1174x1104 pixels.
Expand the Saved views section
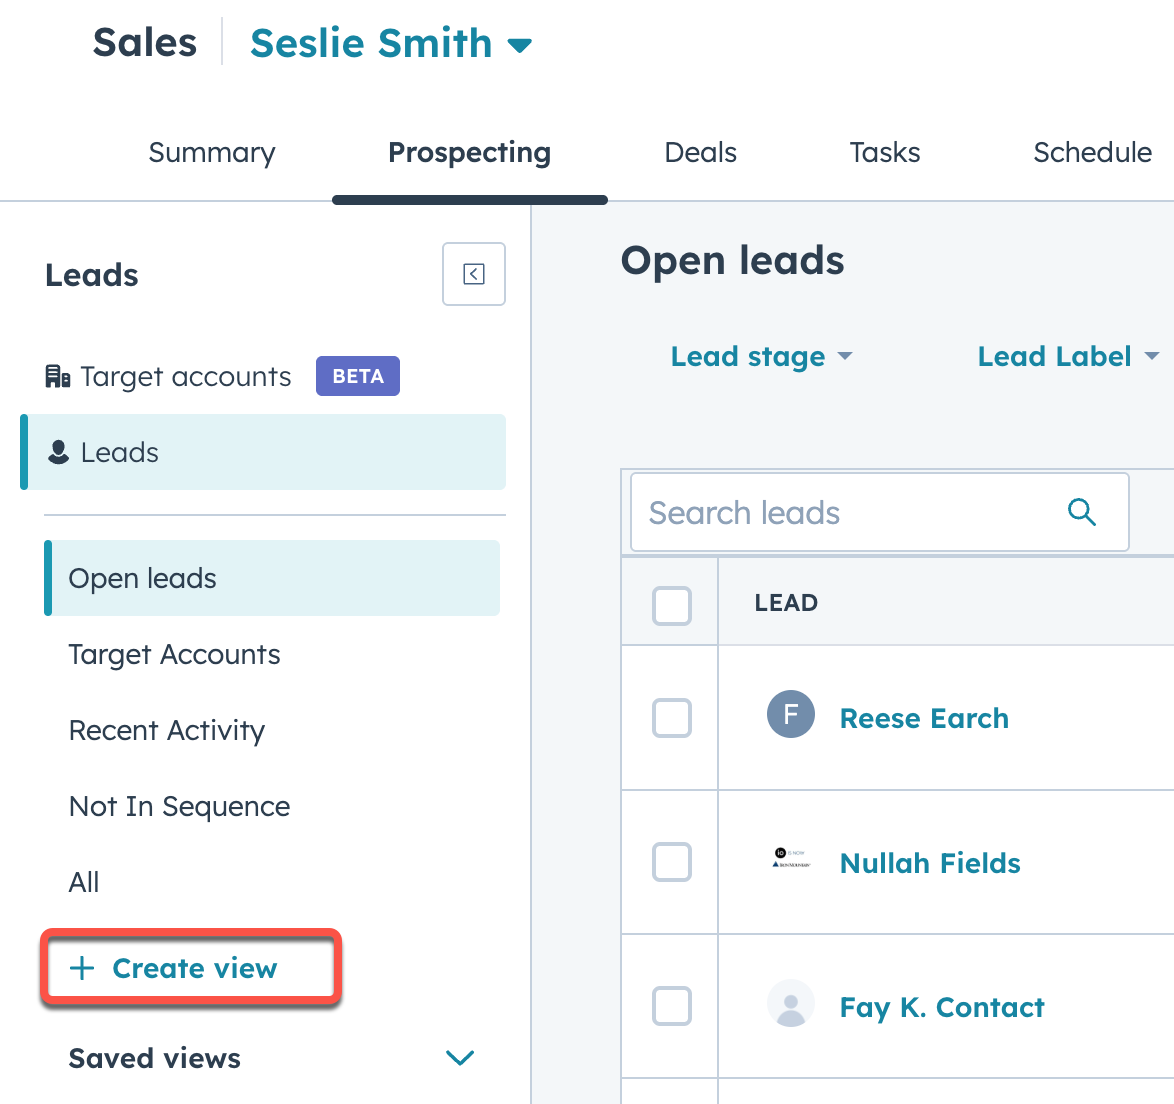459,1058
